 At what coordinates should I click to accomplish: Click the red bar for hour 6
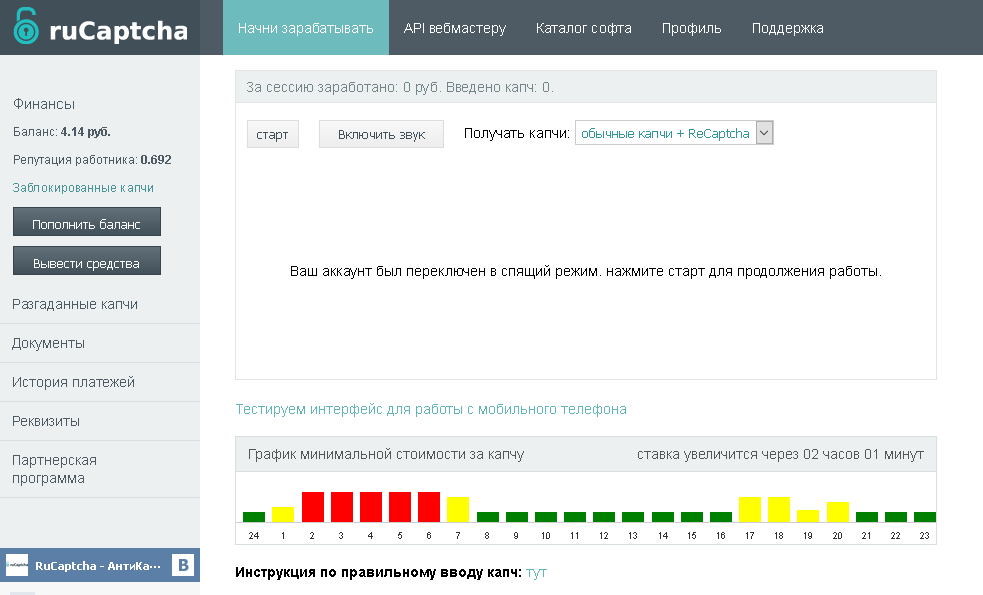tap(429, 507)
